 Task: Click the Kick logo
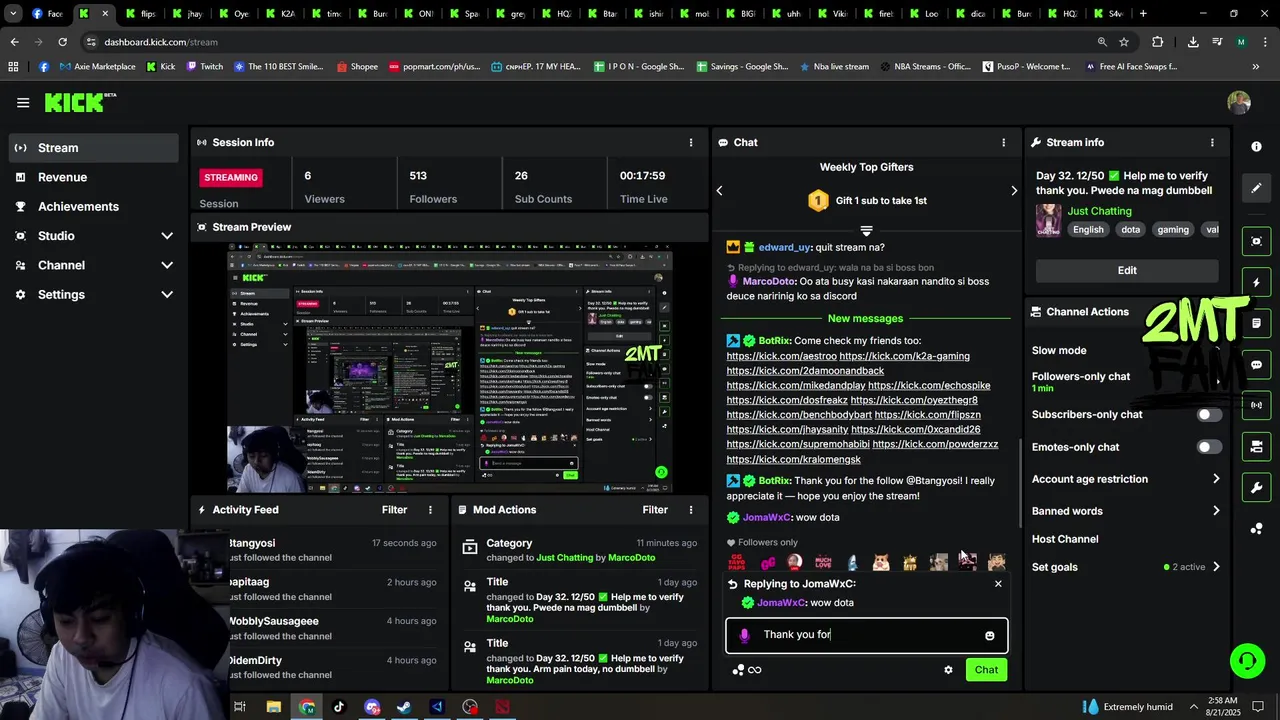(x=80, y=102)
